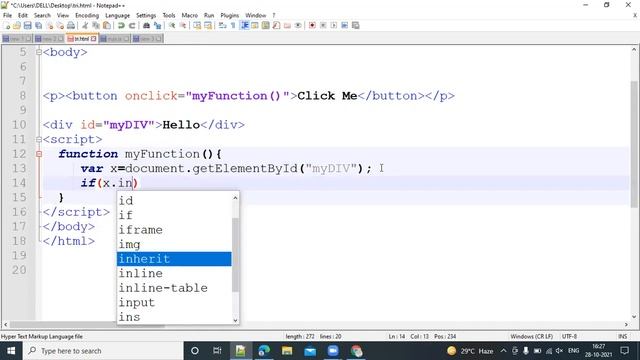Image resolution: width=640 pixels, height=360 pixels.
Task: Open the Language menu
Action: pyautogui.click(x=118, y=15)
